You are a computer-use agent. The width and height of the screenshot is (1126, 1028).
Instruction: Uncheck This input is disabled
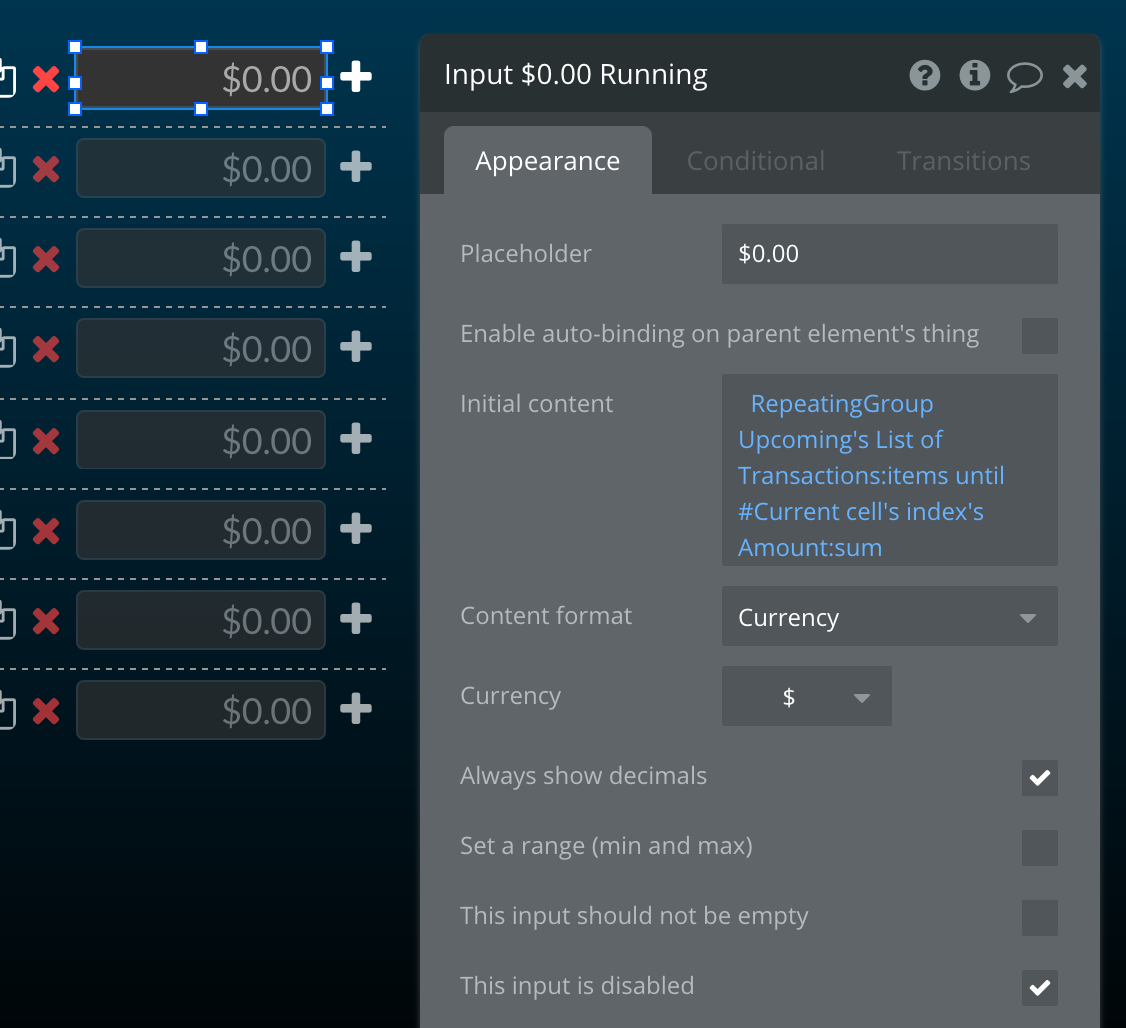[x=1039, y=987]
